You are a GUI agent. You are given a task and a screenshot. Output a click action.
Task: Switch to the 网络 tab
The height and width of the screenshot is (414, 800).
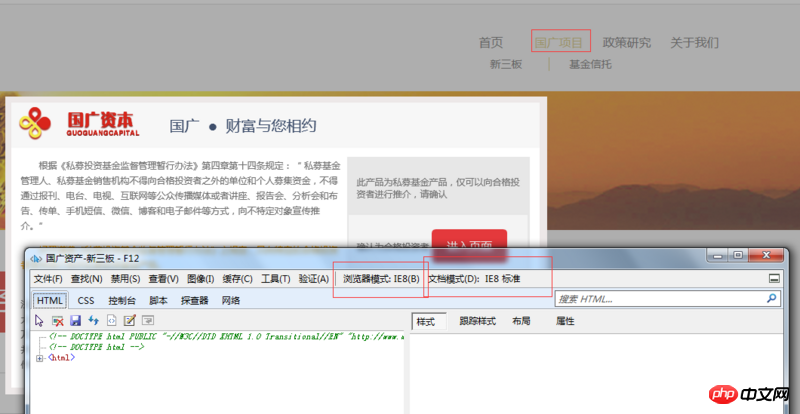pos(231,300)
